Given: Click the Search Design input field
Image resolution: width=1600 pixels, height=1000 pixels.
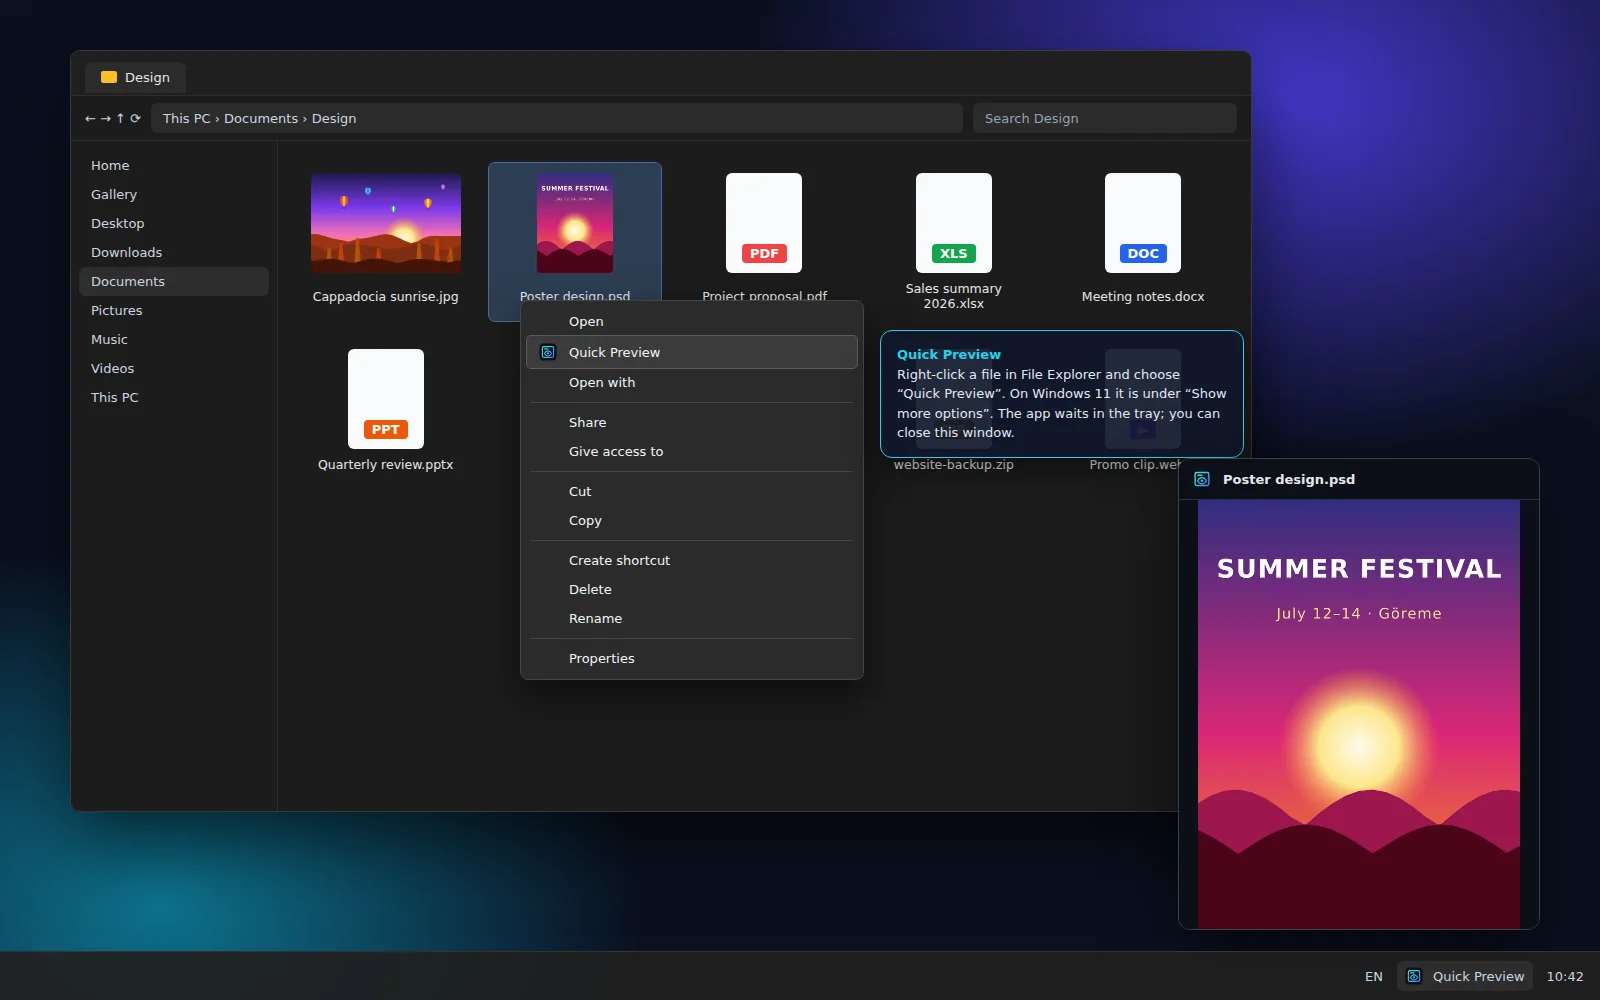Looking at the screenshot, I should [x=1105, y=118].
